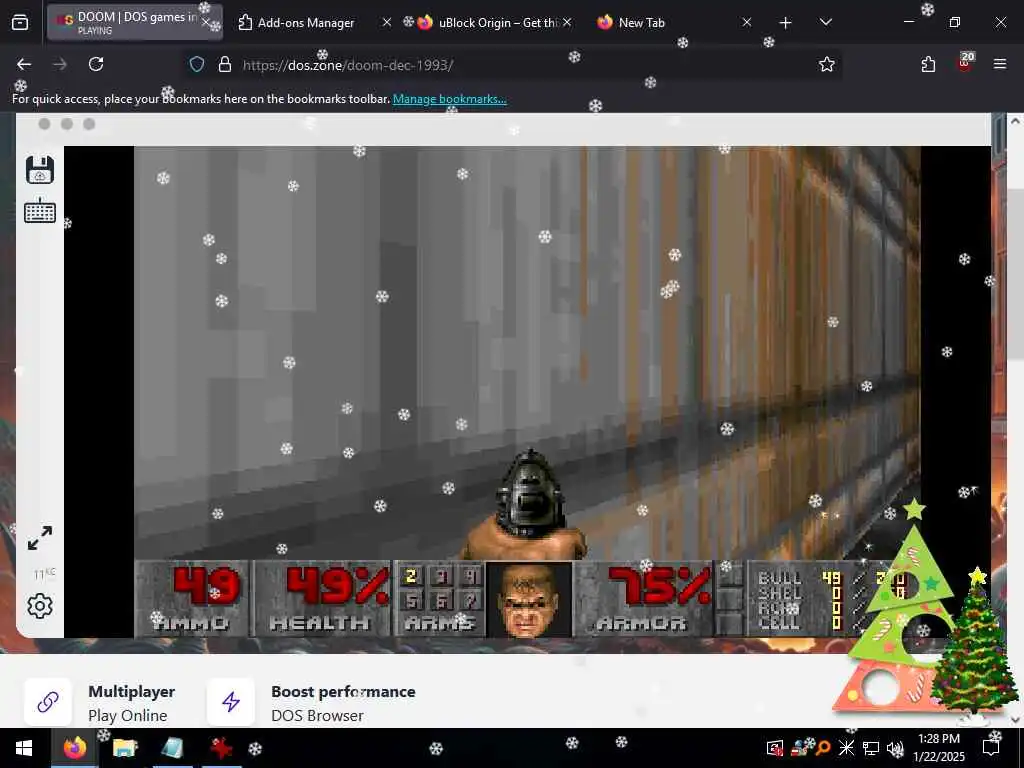Open the uBlock Origin toolbar icon
The height and width of the screenshot is (768, 1024).
(965, 63)
